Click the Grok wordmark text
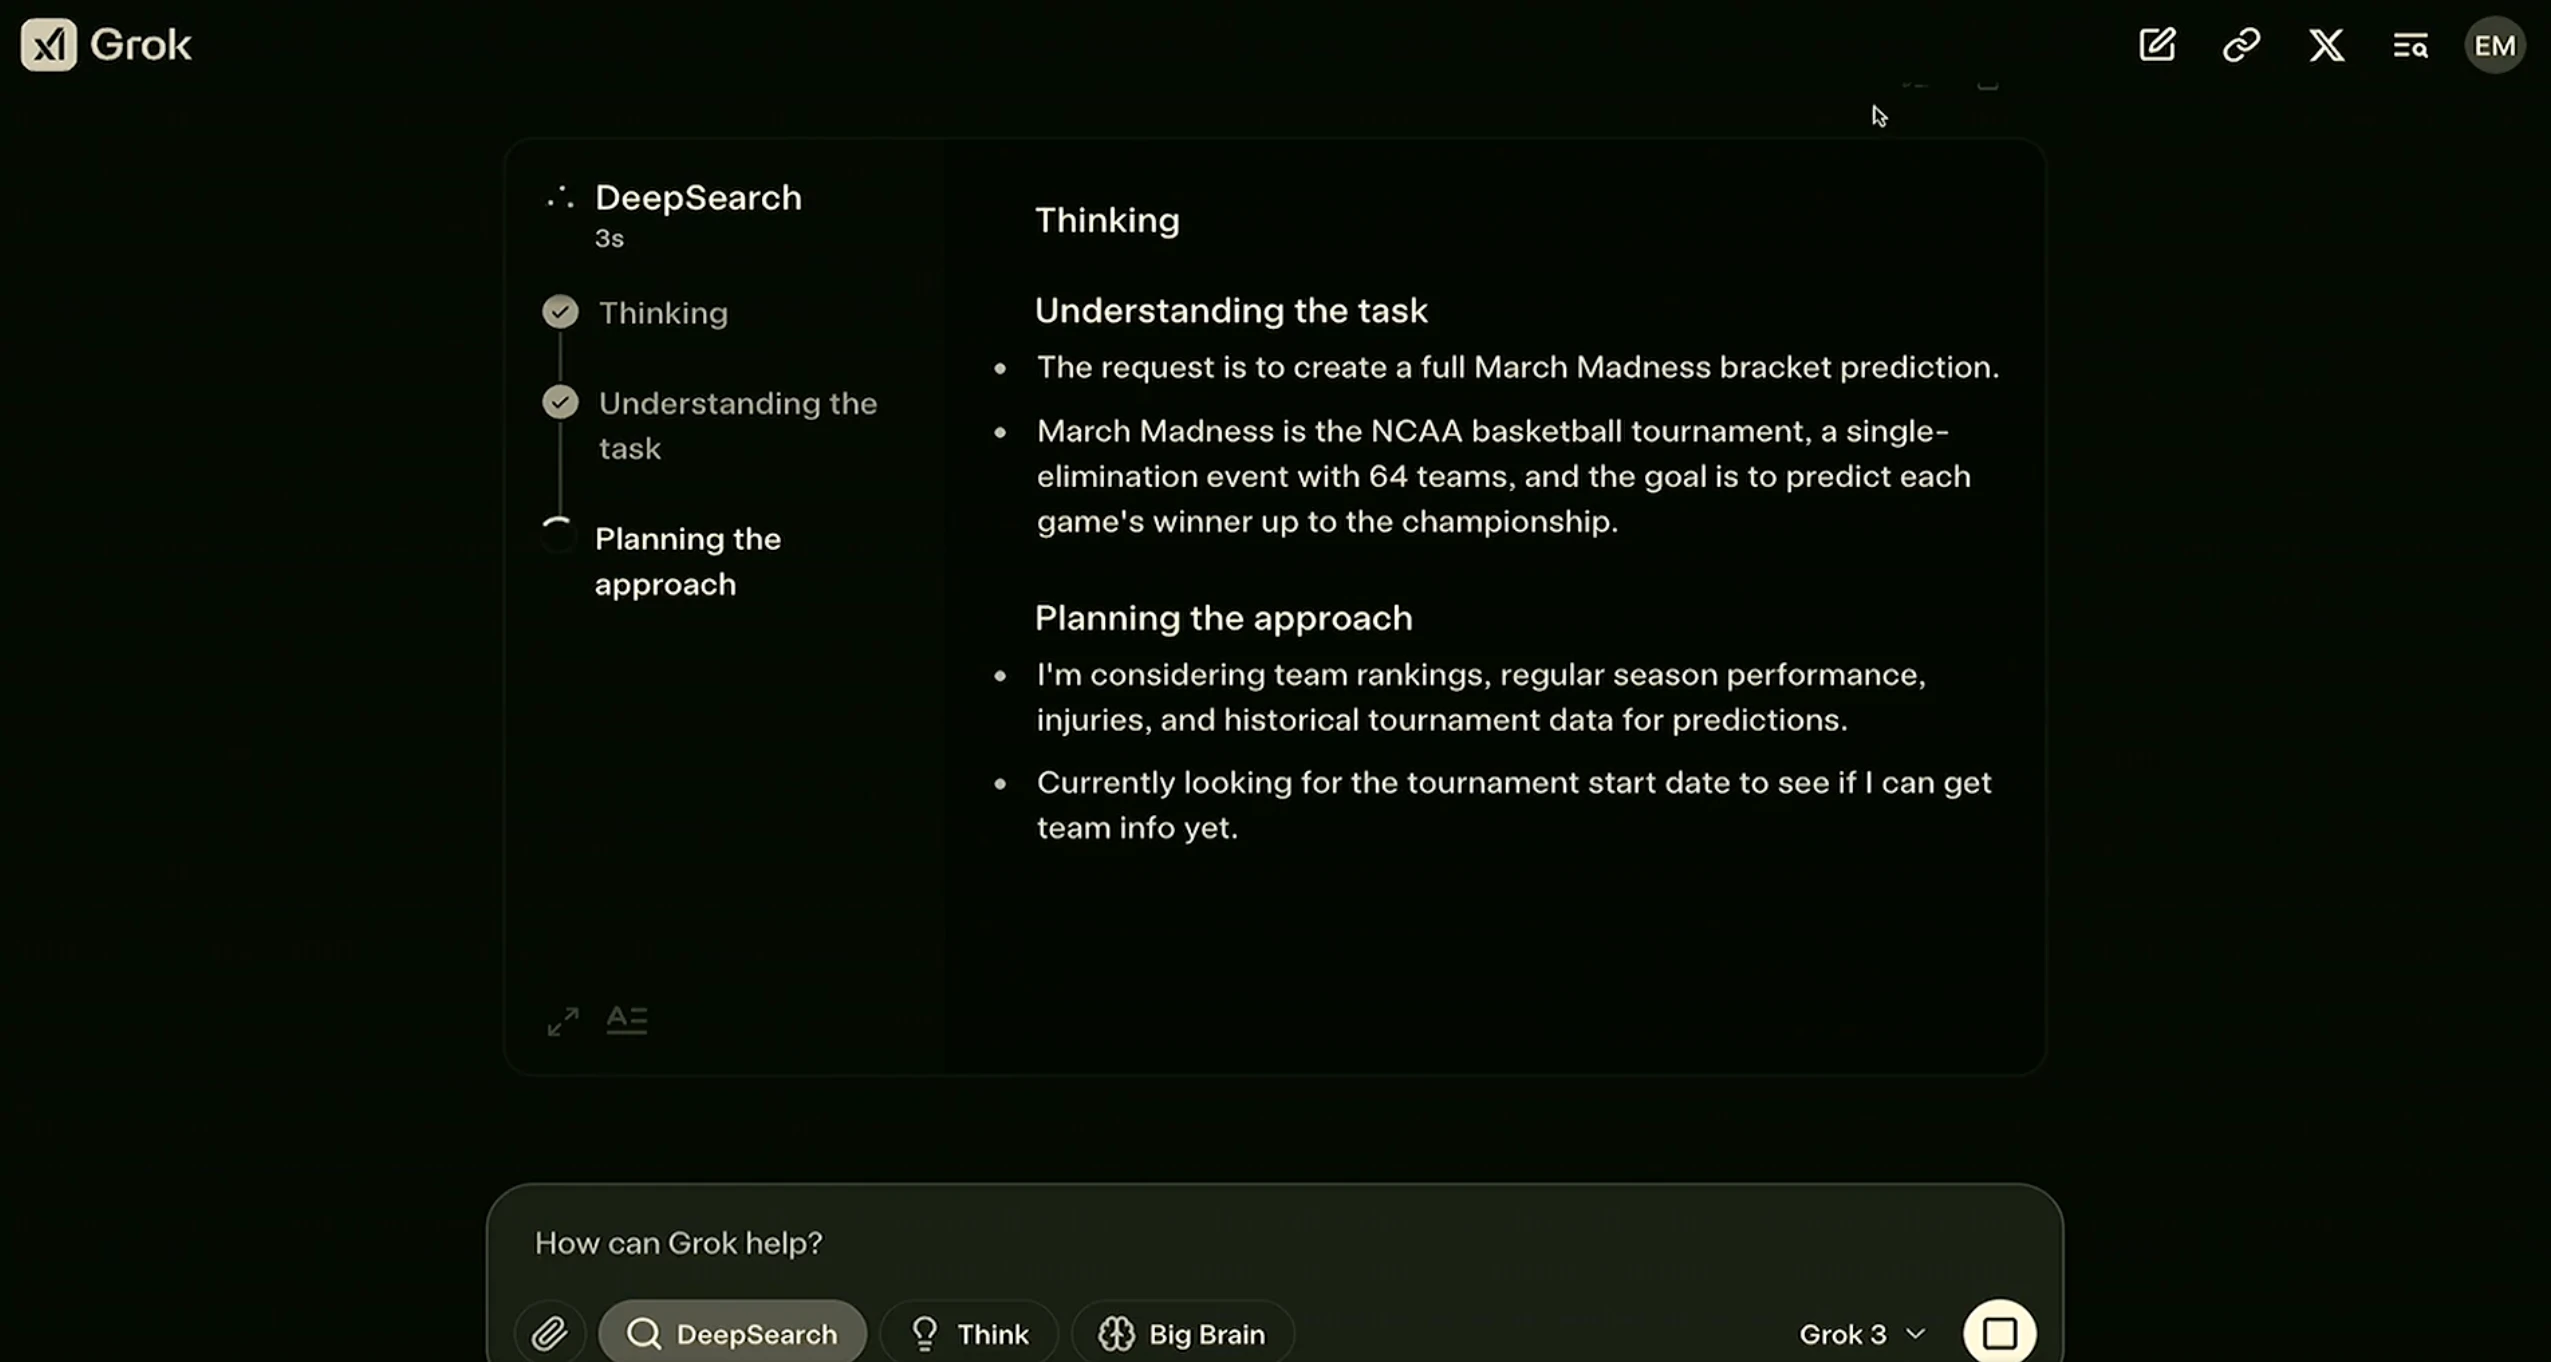This screenshot has width=2551, height=1362. pyautogui.click(x=140, y=45)
